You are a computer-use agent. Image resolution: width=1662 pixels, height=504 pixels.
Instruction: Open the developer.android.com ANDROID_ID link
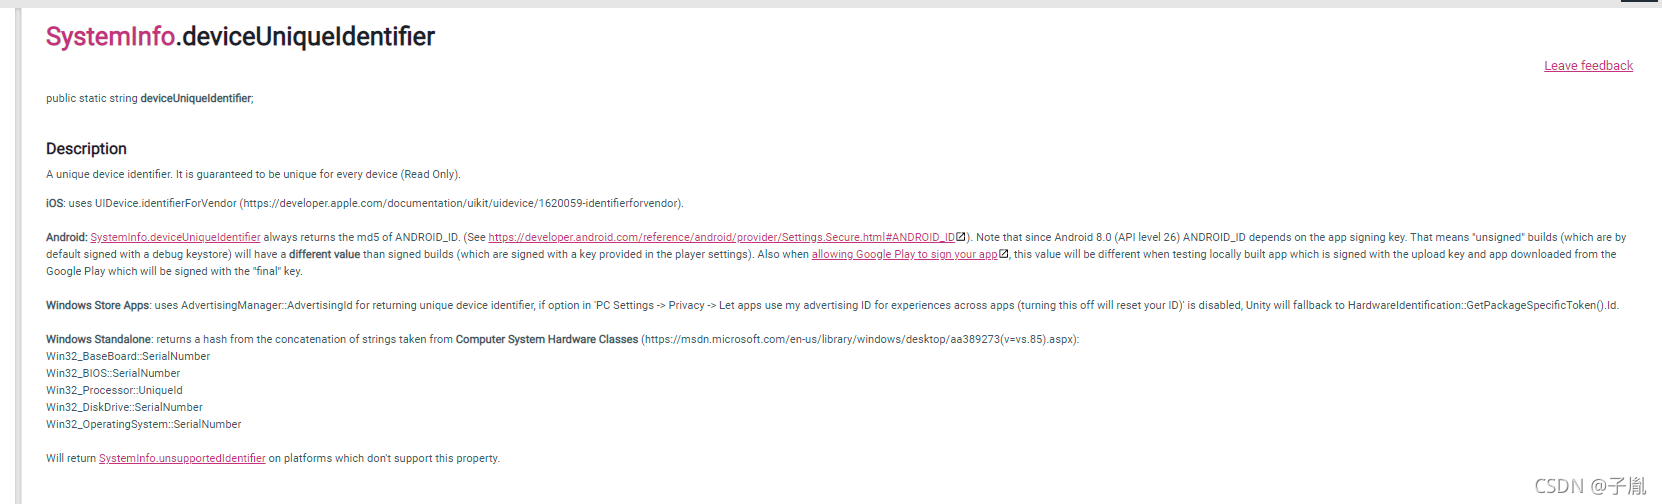721,237
